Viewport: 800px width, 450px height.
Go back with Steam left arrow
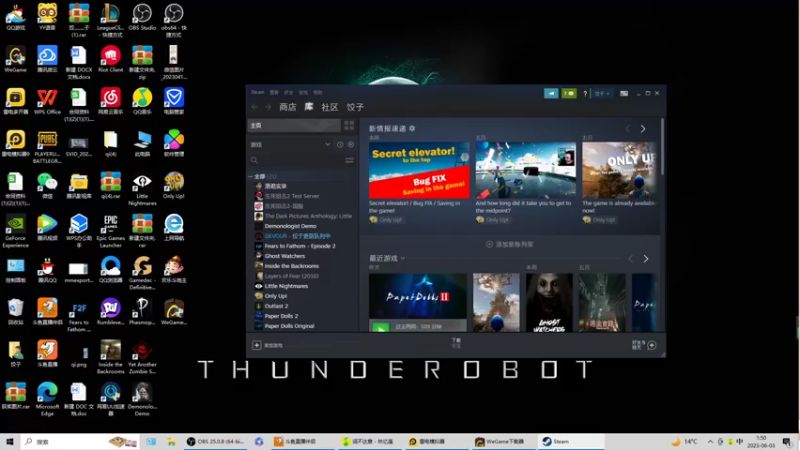(255, 107)
